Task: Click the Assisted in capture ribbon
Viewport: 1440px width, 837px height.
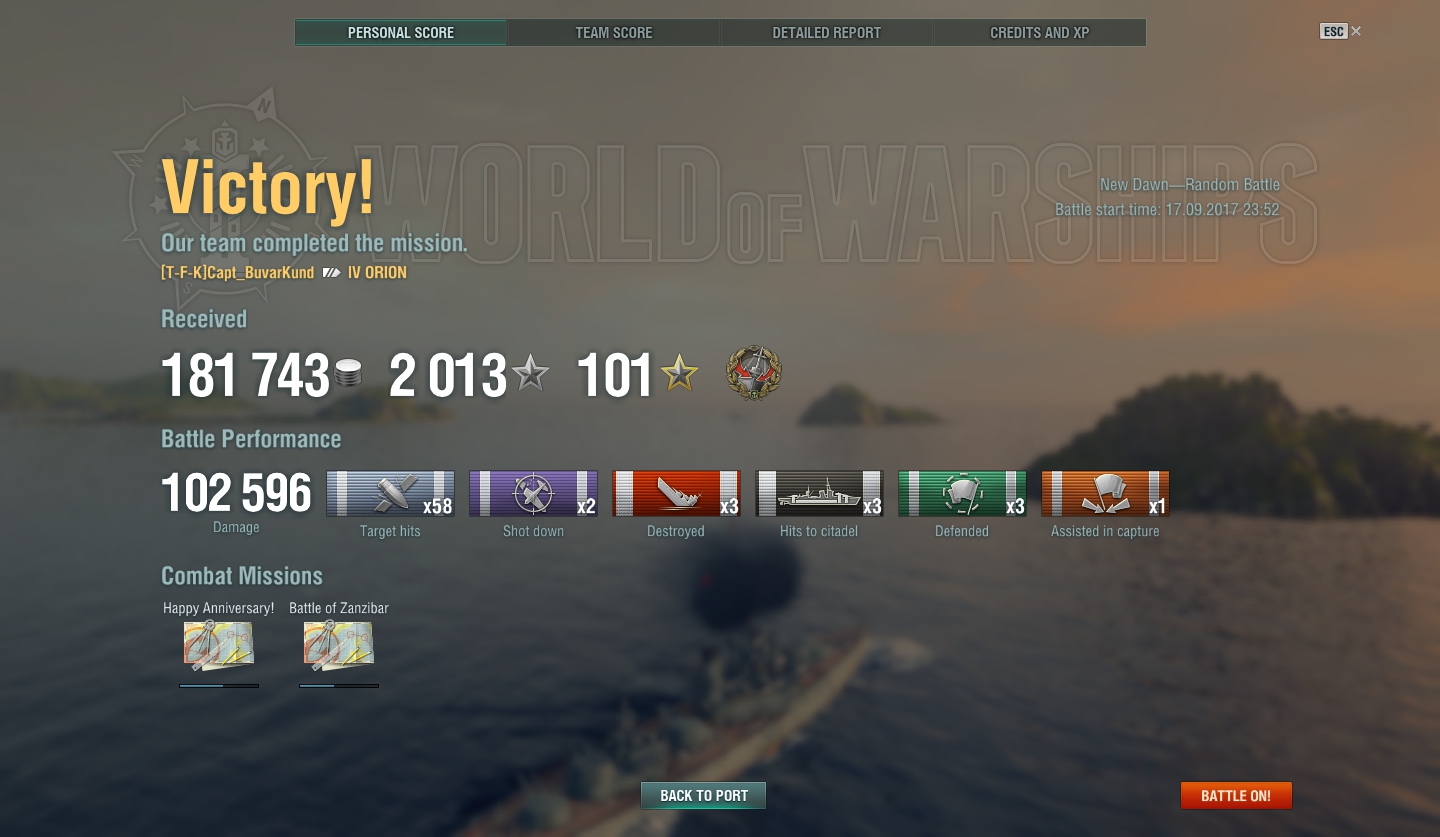Action: click(x=1105, y=494)
